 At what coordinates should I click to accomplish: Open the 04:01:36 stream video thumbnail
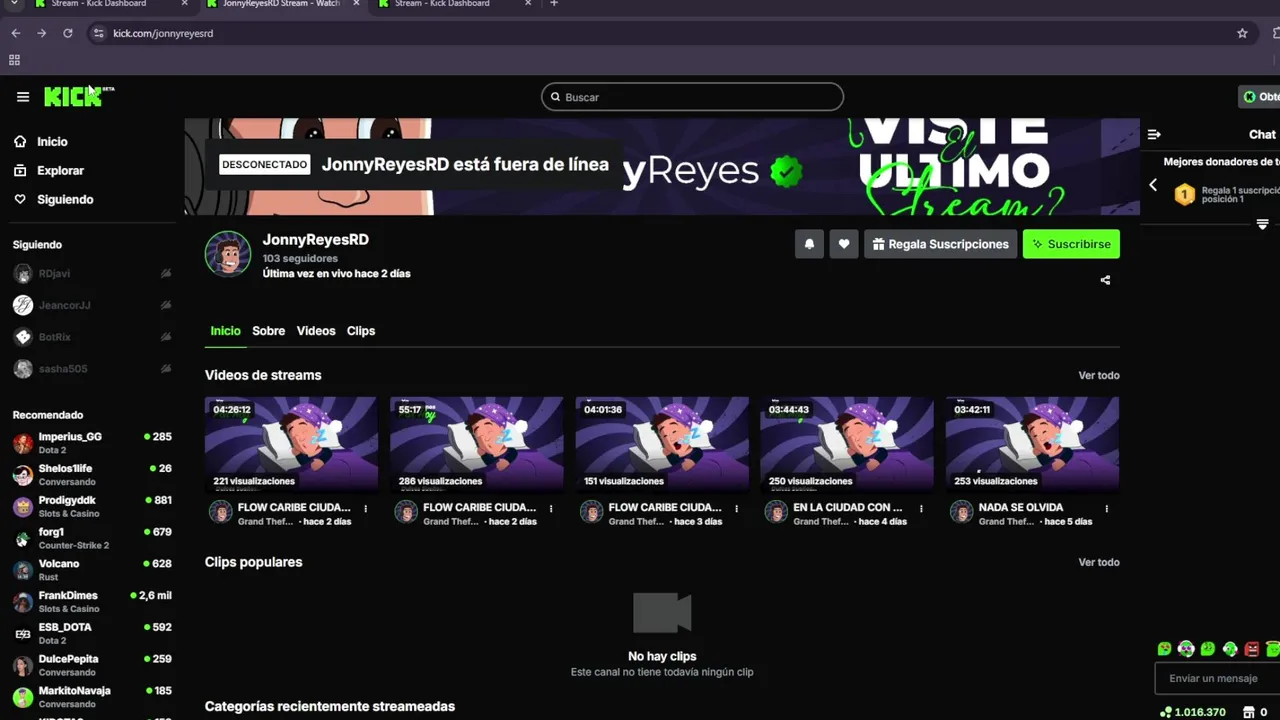[x=662, y=444]
